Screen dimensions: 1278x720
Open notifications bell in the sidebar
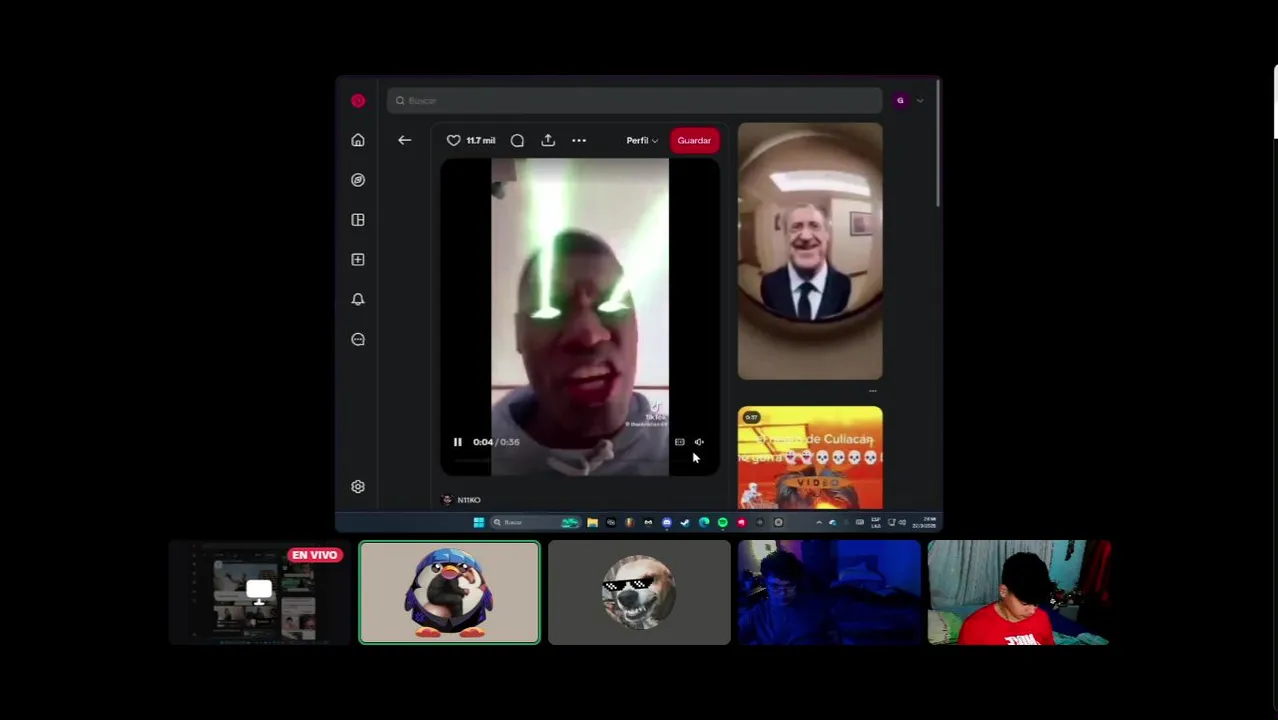pyautogui.click(x=358, y=299)
